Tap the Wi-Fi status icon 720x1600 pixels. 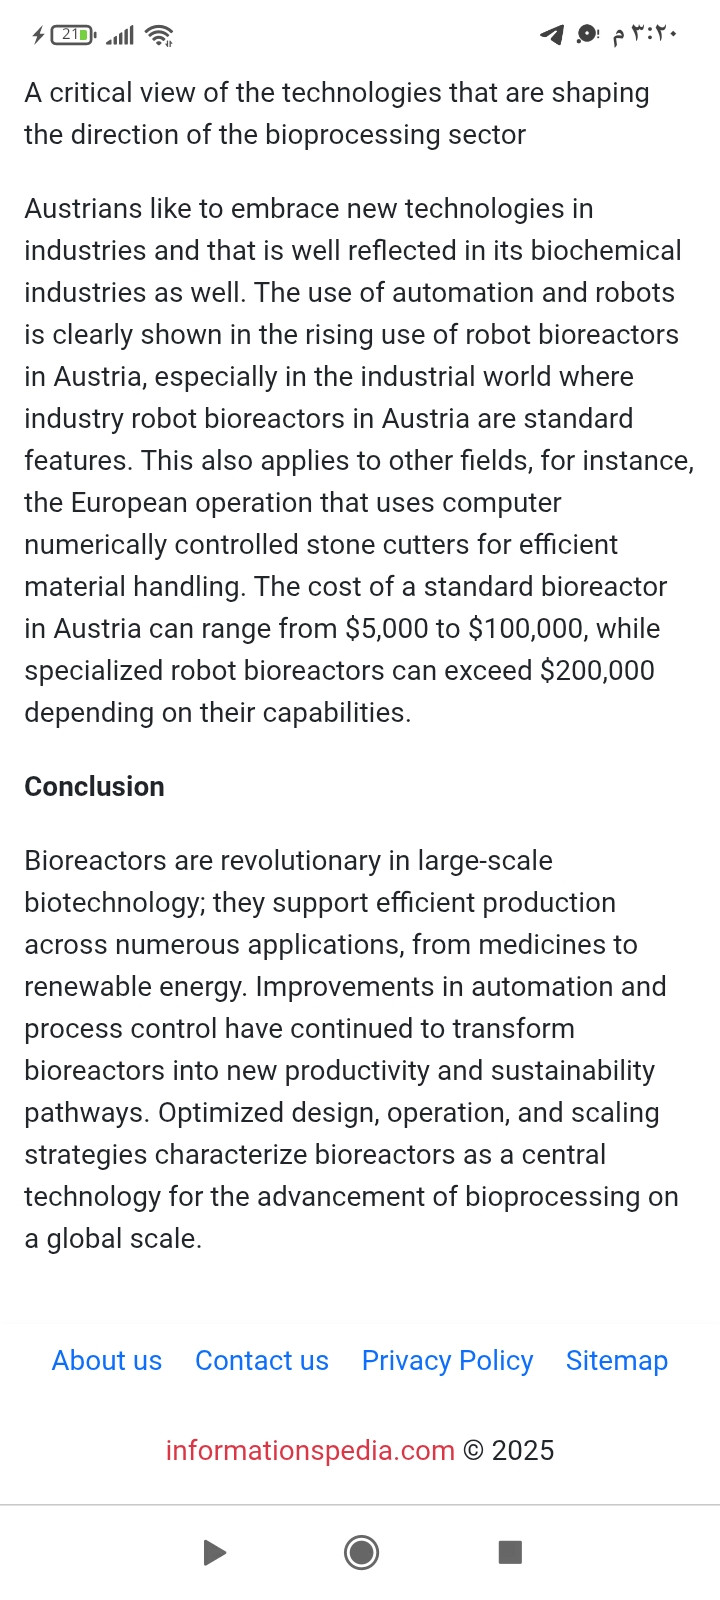point(158,35)
